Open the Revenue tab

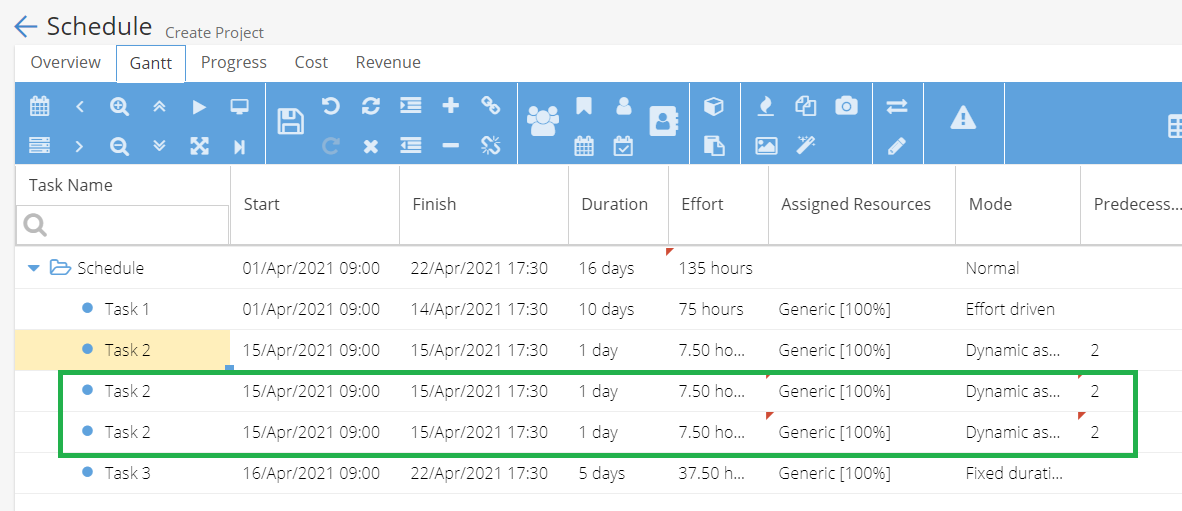pos(388,63)
